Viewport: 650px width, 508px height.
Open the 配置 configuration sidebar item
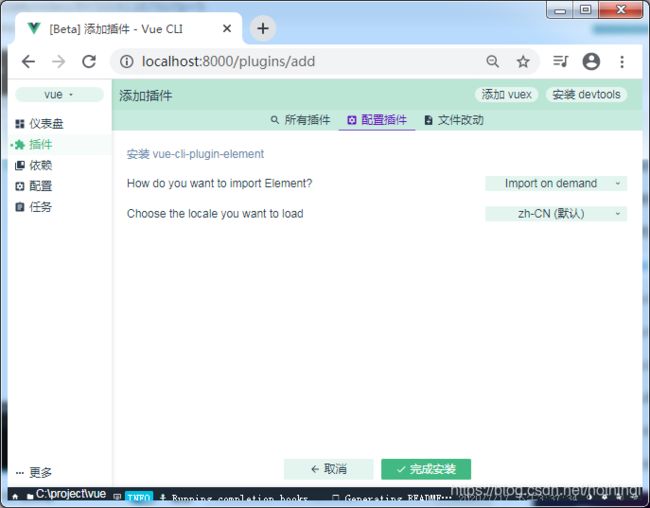pos(34,186)
